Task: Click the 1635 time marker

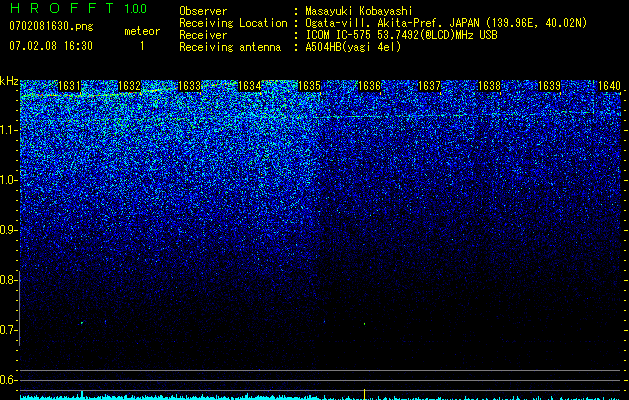Action: [x=310, y=86]
